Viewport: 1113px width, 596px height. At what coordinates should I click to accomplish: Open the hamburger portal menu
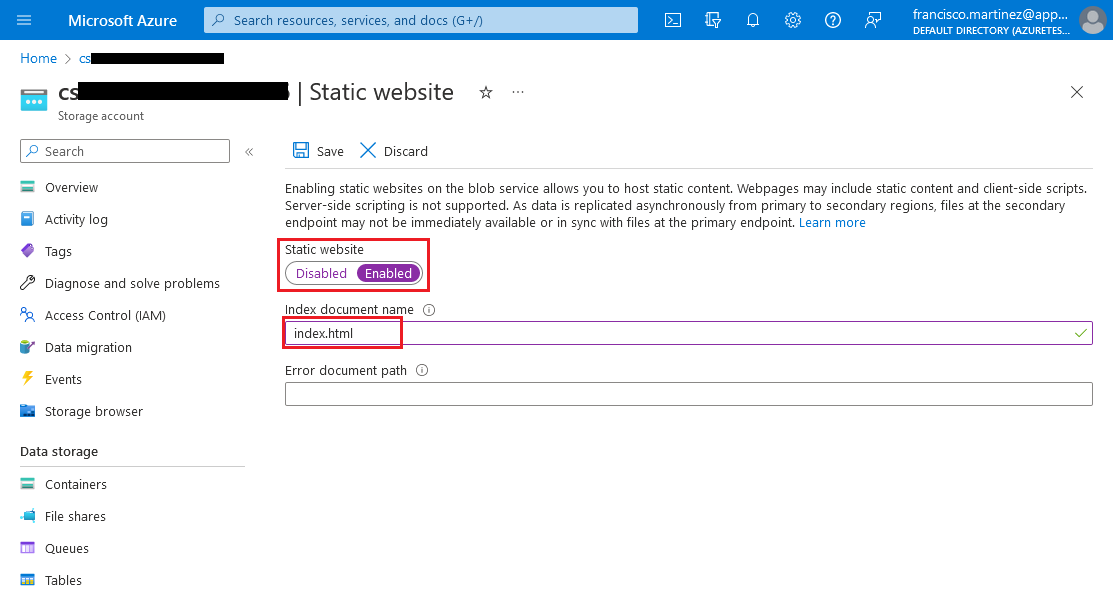coord(25,20)
